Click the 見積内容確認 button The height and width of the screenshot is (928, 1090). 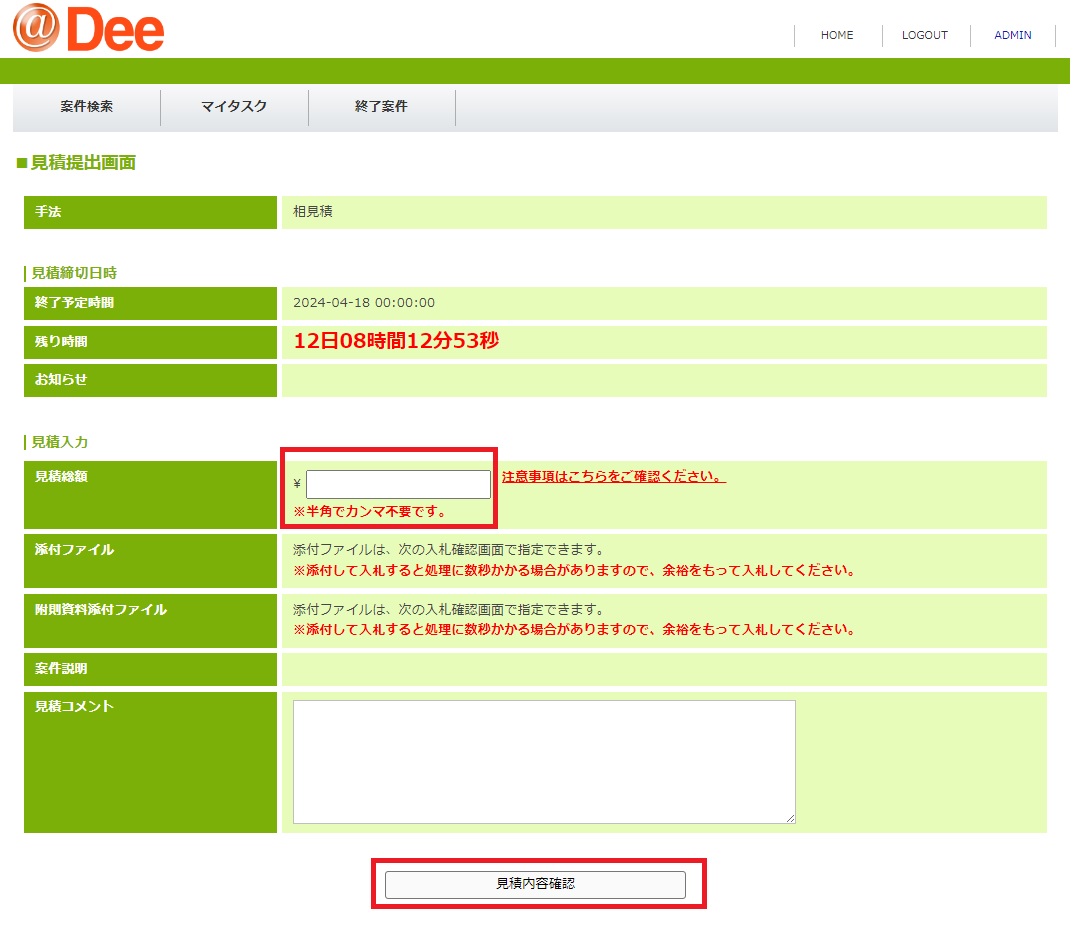tap(535, 884)
